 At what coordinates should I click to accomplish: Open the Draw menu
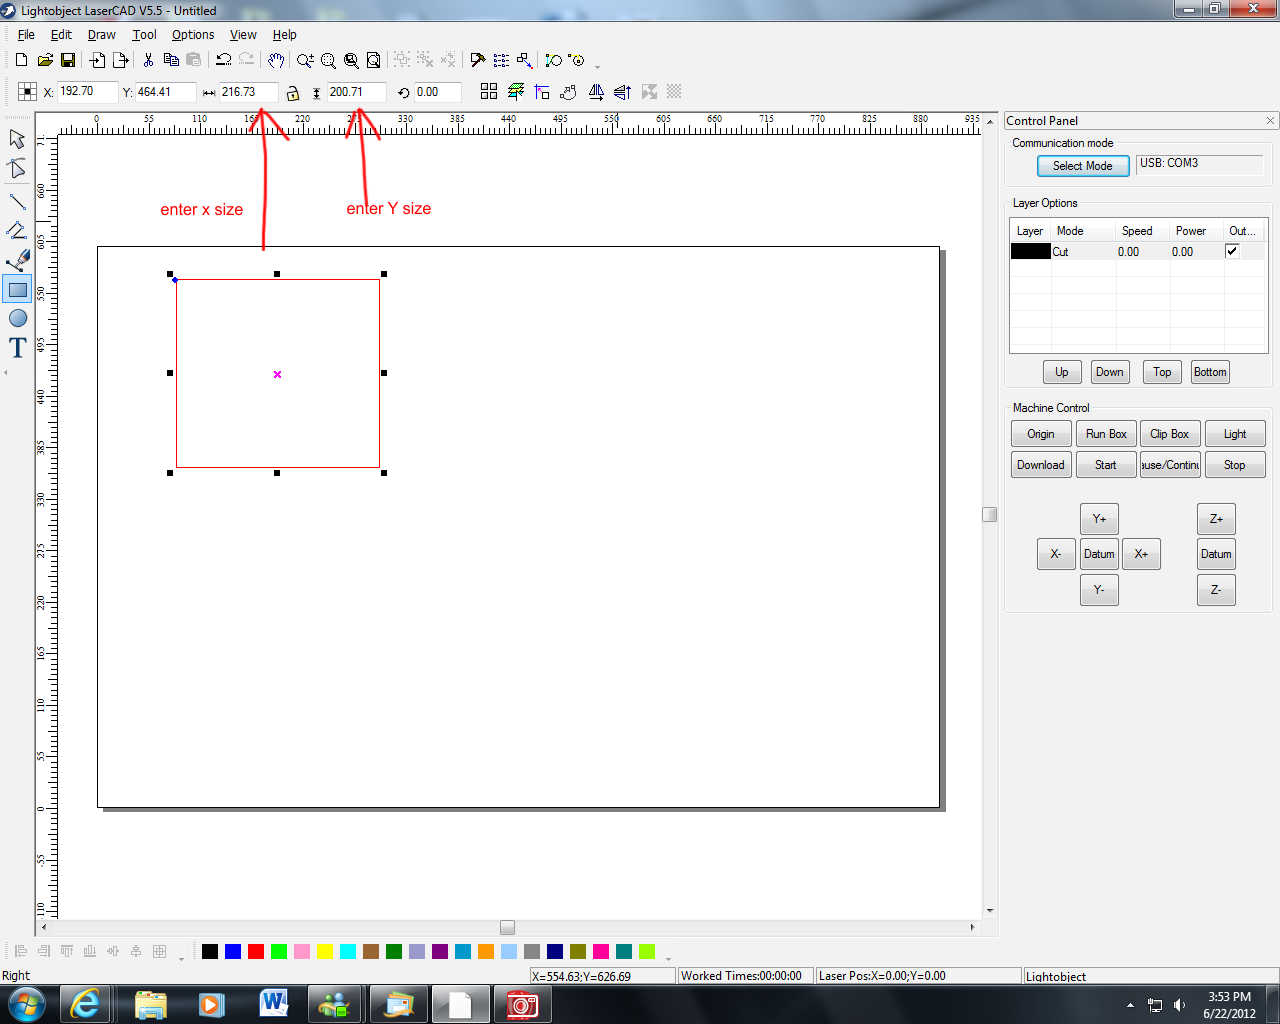pyautogui.click(x=101, y=34)
